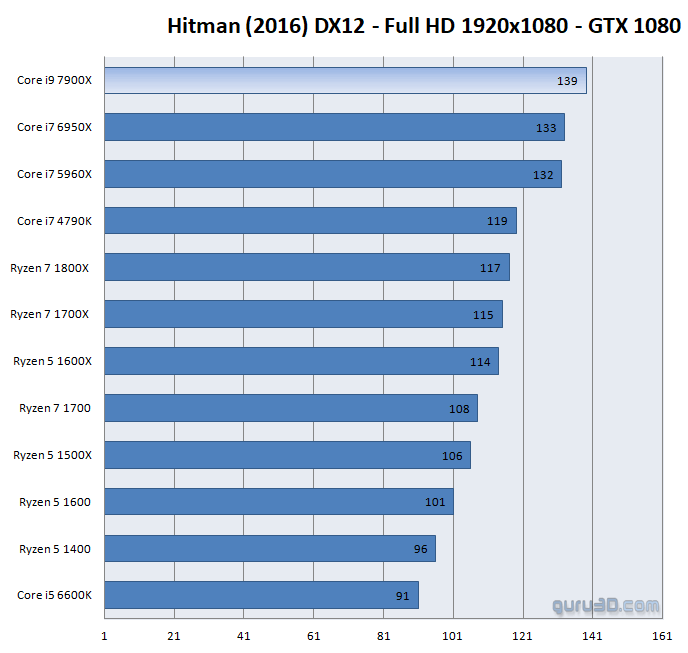Screen dimensions: 688x653
Task: Click the 119 value data label
Action: pyautogui.click(x=497, y=221)
